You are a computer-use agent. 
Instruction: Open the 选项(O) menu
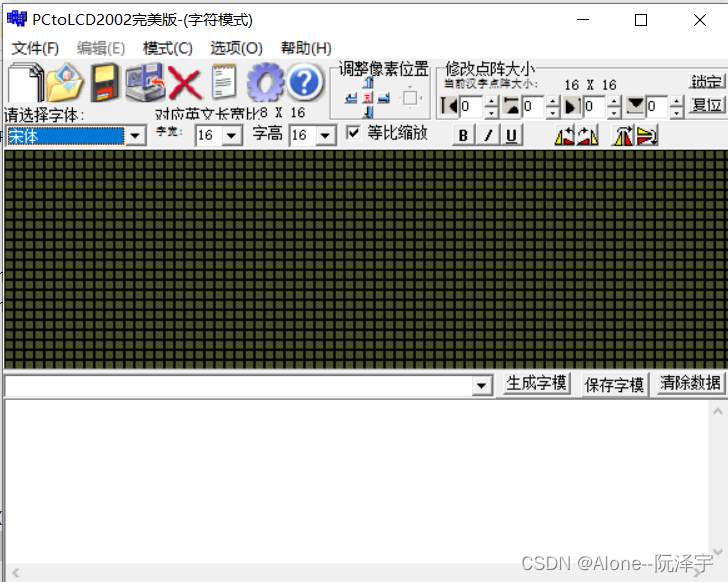pos(236,48)
